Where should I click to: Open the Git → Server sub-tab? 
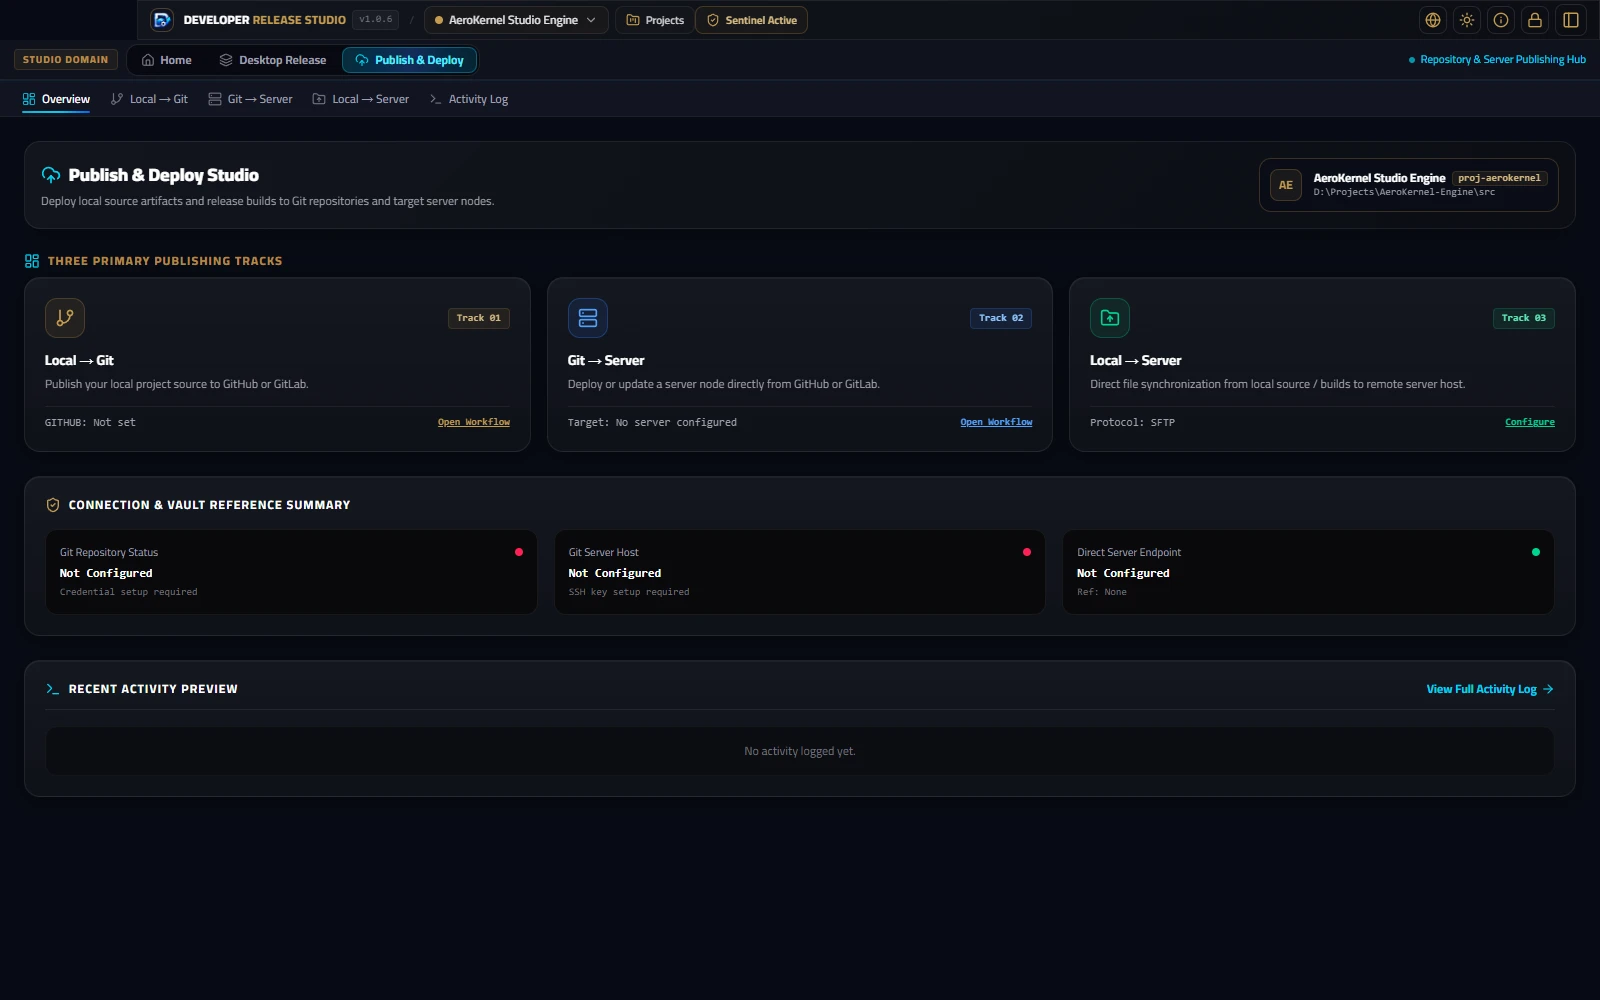pos(250,99)
